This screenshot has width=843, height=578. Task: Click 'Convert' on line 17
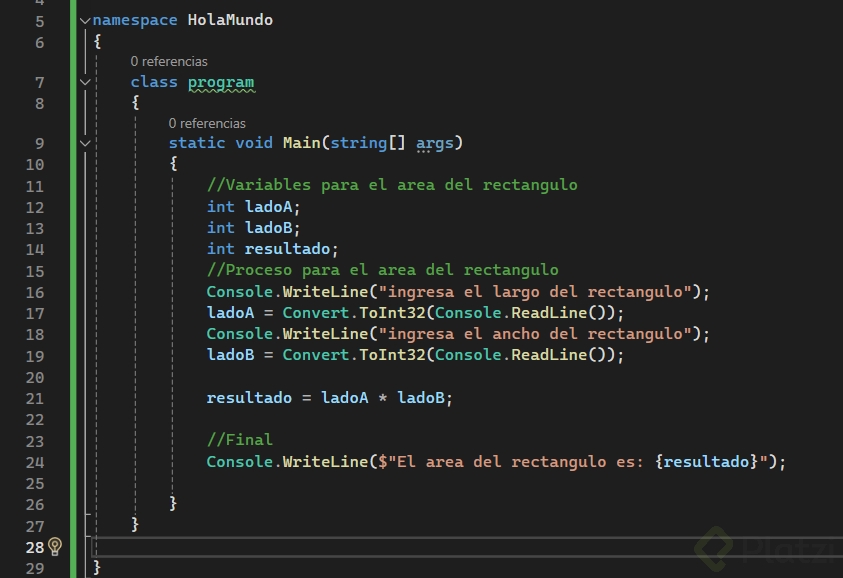(316, 313)
